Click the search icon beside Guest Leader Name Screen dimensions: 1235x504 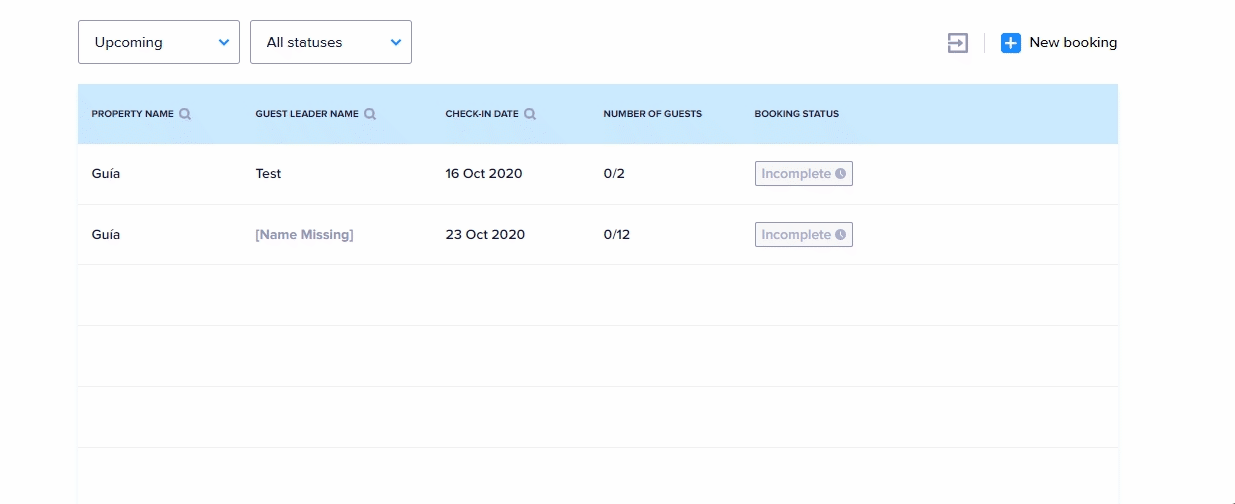click(x=370, y=114)
